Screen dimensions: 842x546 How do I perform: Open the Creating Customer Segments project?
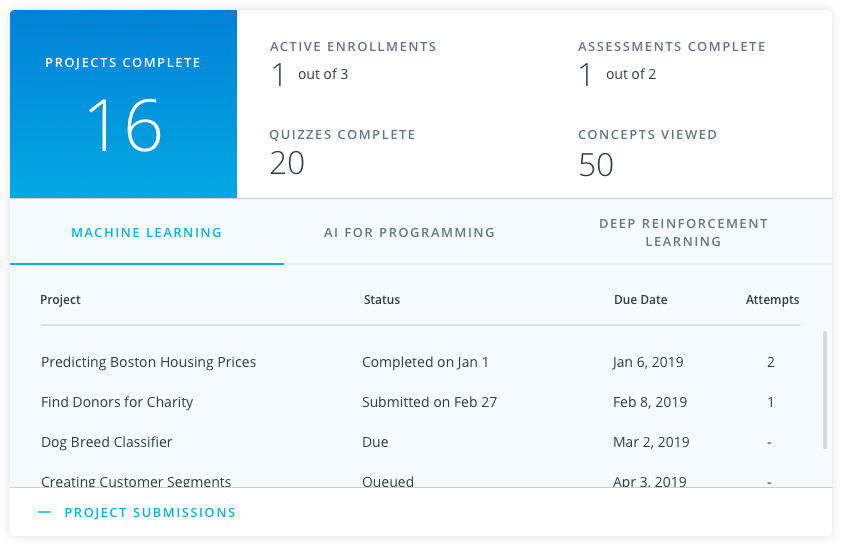tap(136, 481)
